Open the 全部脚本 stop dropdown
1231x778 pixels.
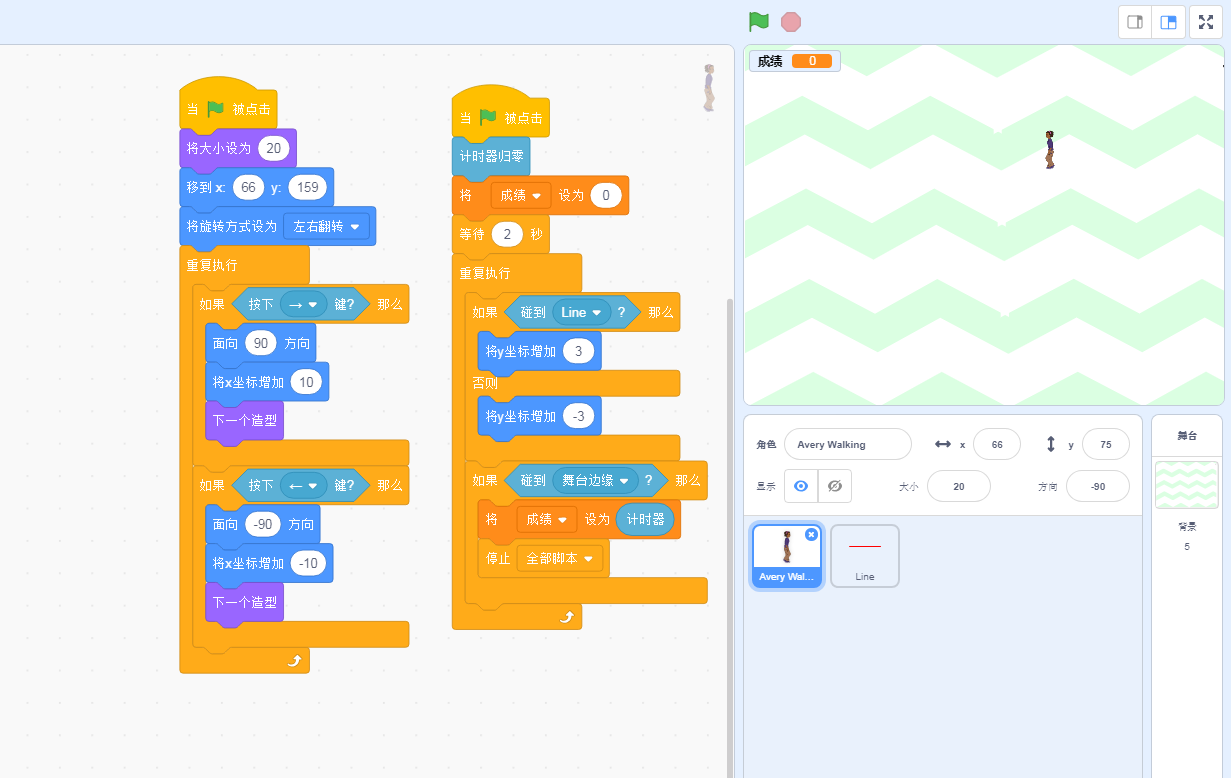point(560,558)
